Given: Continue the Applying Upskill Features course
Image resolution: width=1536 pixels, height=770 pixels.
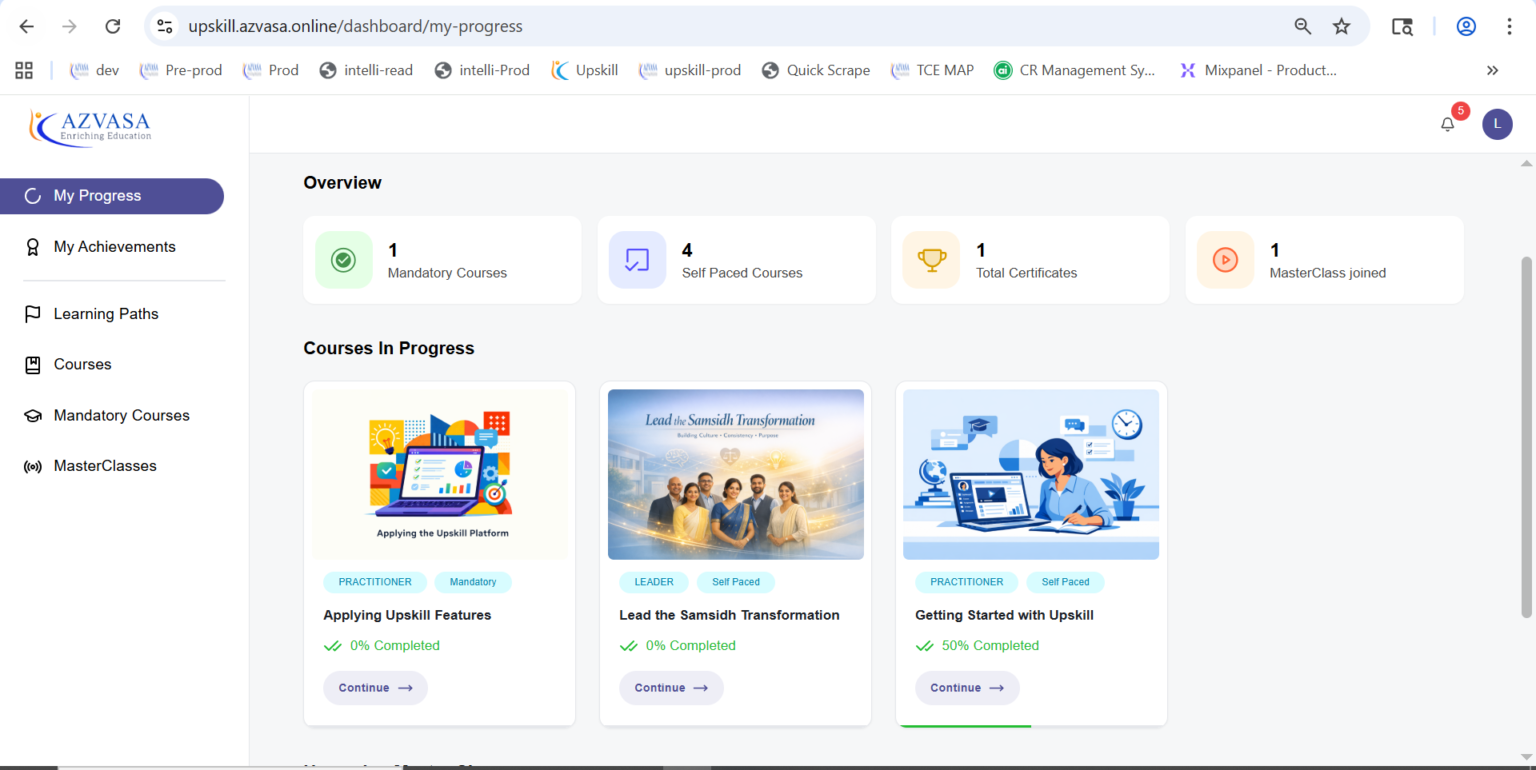Looking at the screenshot, I should [375, 688].
